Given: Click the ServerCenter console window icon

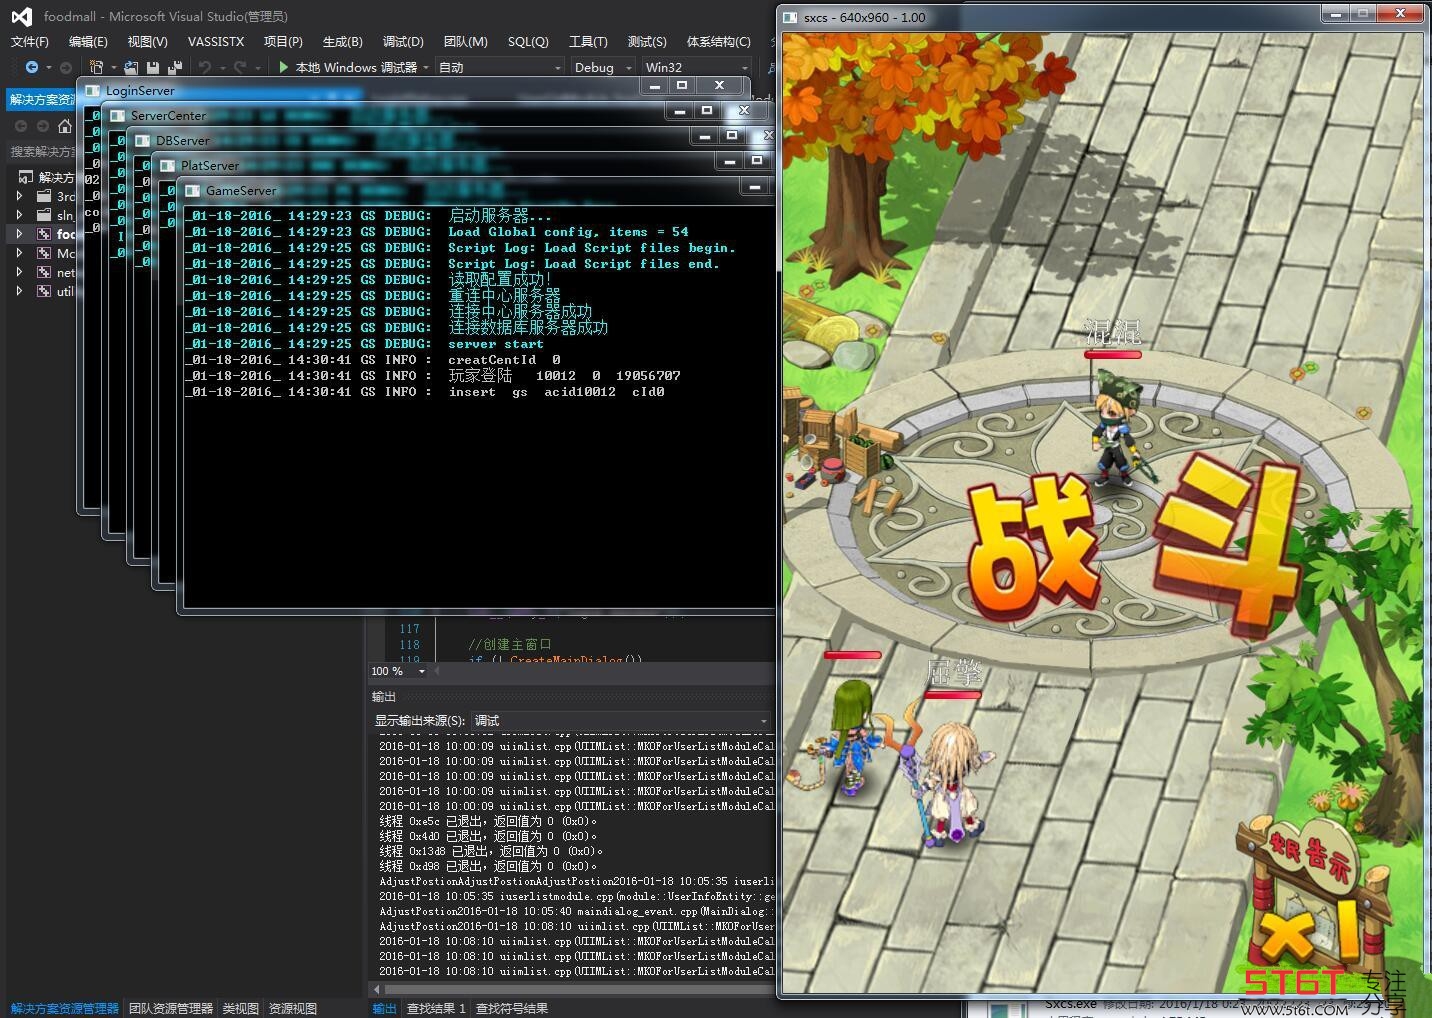Looking at the screenshot, I should pos(117,115).
